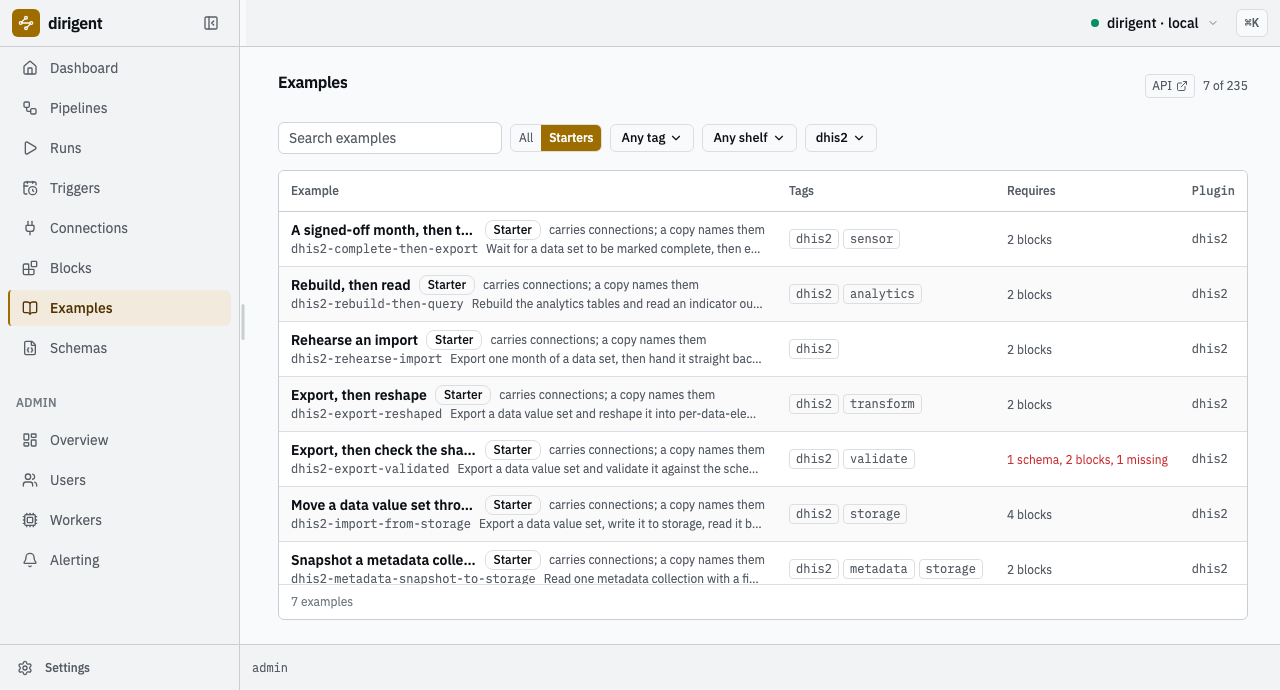Open the API link
Screen dimensions: 1280x690
[1170, 86]
